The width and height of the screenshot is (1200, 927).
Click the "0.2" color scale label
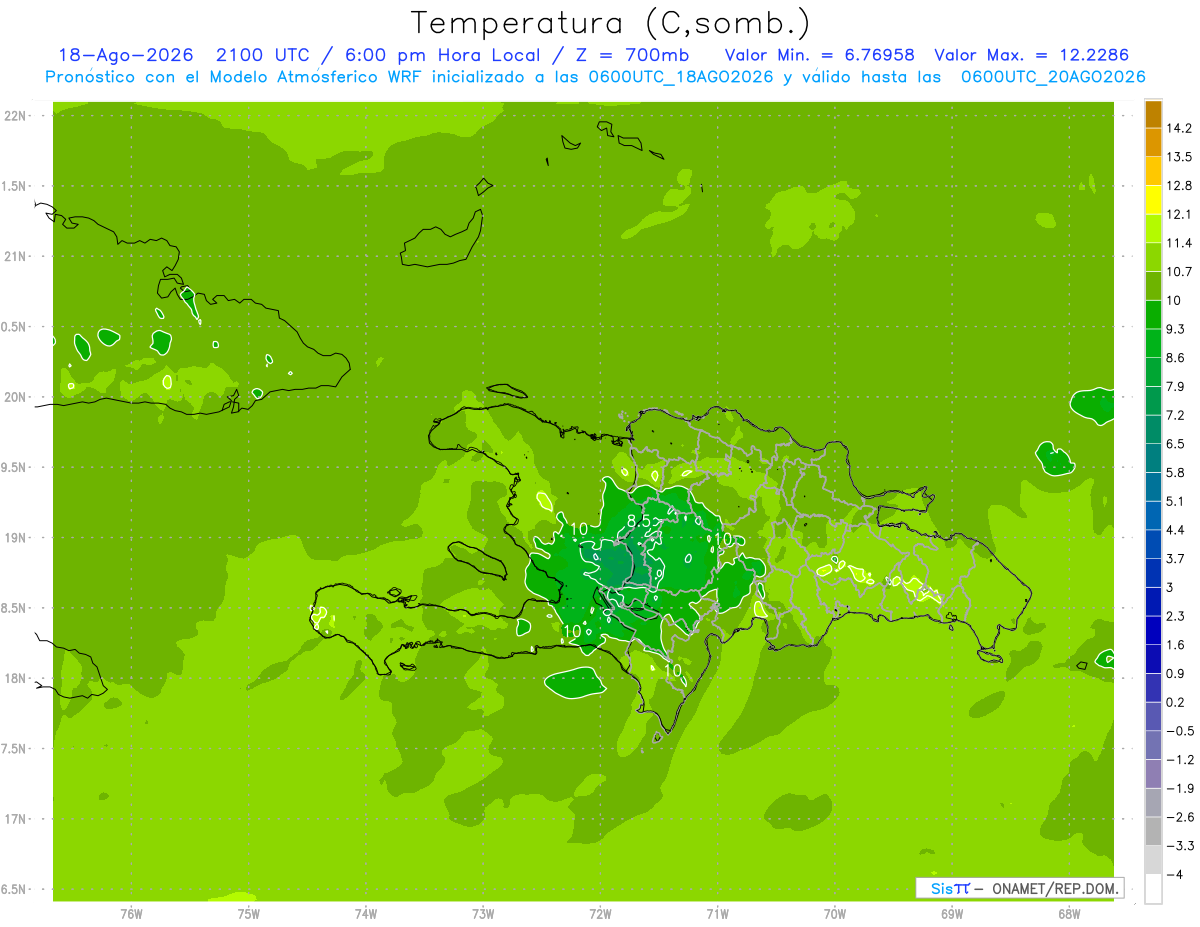click(x=1177, y=702)
